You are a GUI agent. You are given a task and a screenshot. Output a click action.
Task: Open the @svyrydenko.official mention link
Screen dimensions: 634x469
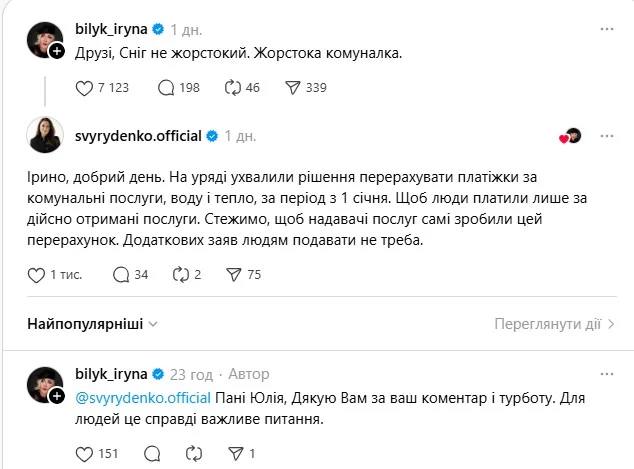click(140, 398)
